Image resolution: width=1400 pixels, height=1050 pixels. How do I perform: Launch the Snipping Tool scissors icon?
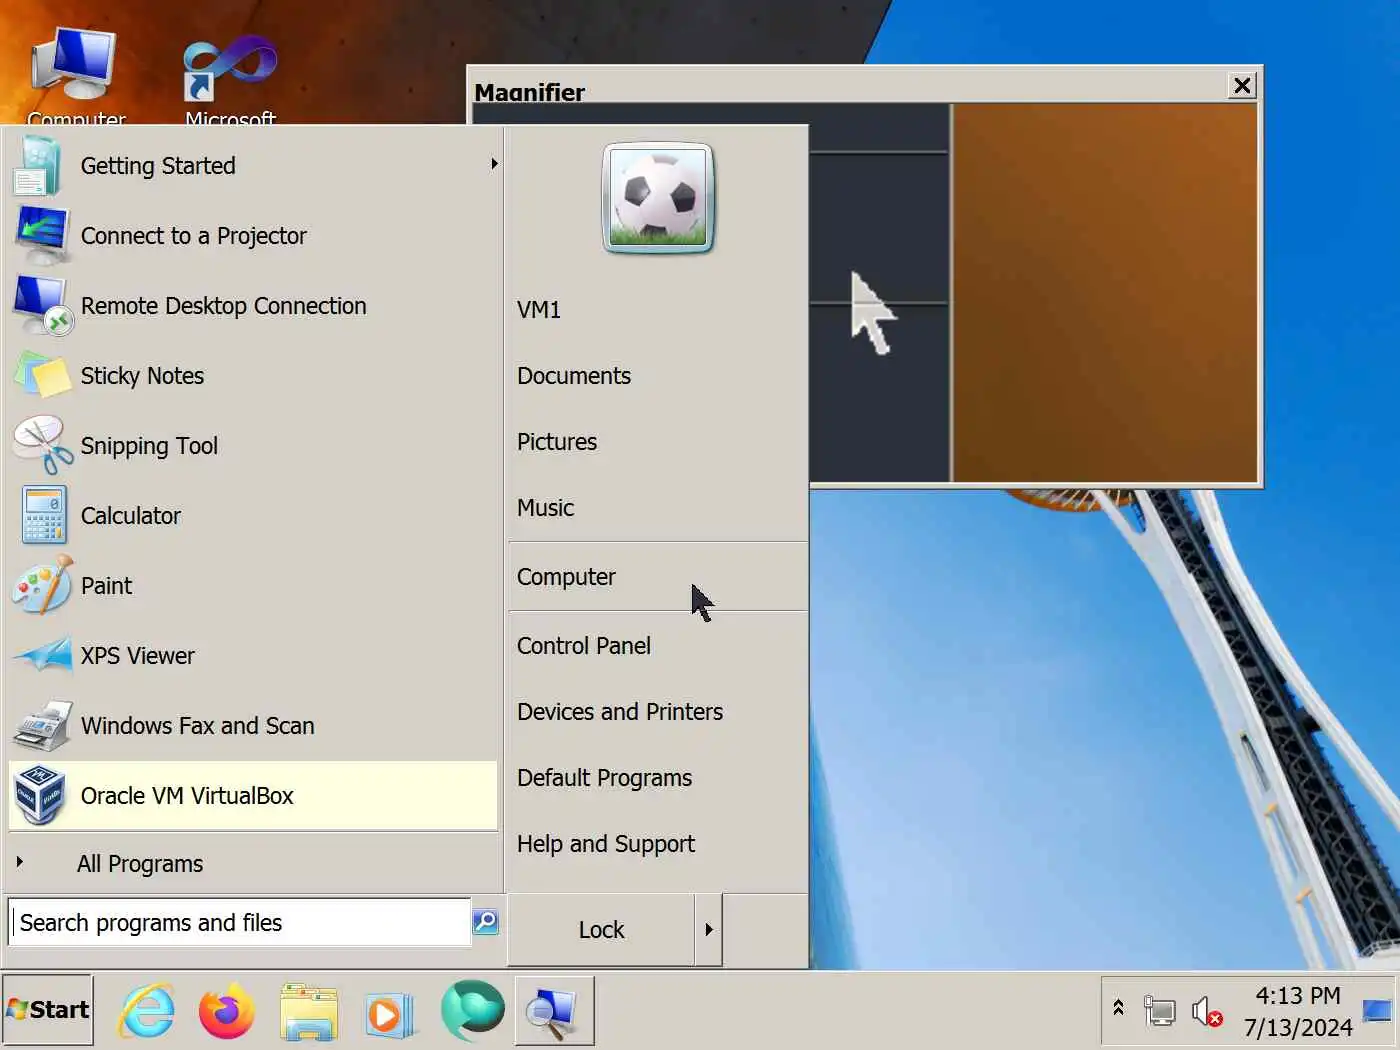click(42, 446)
